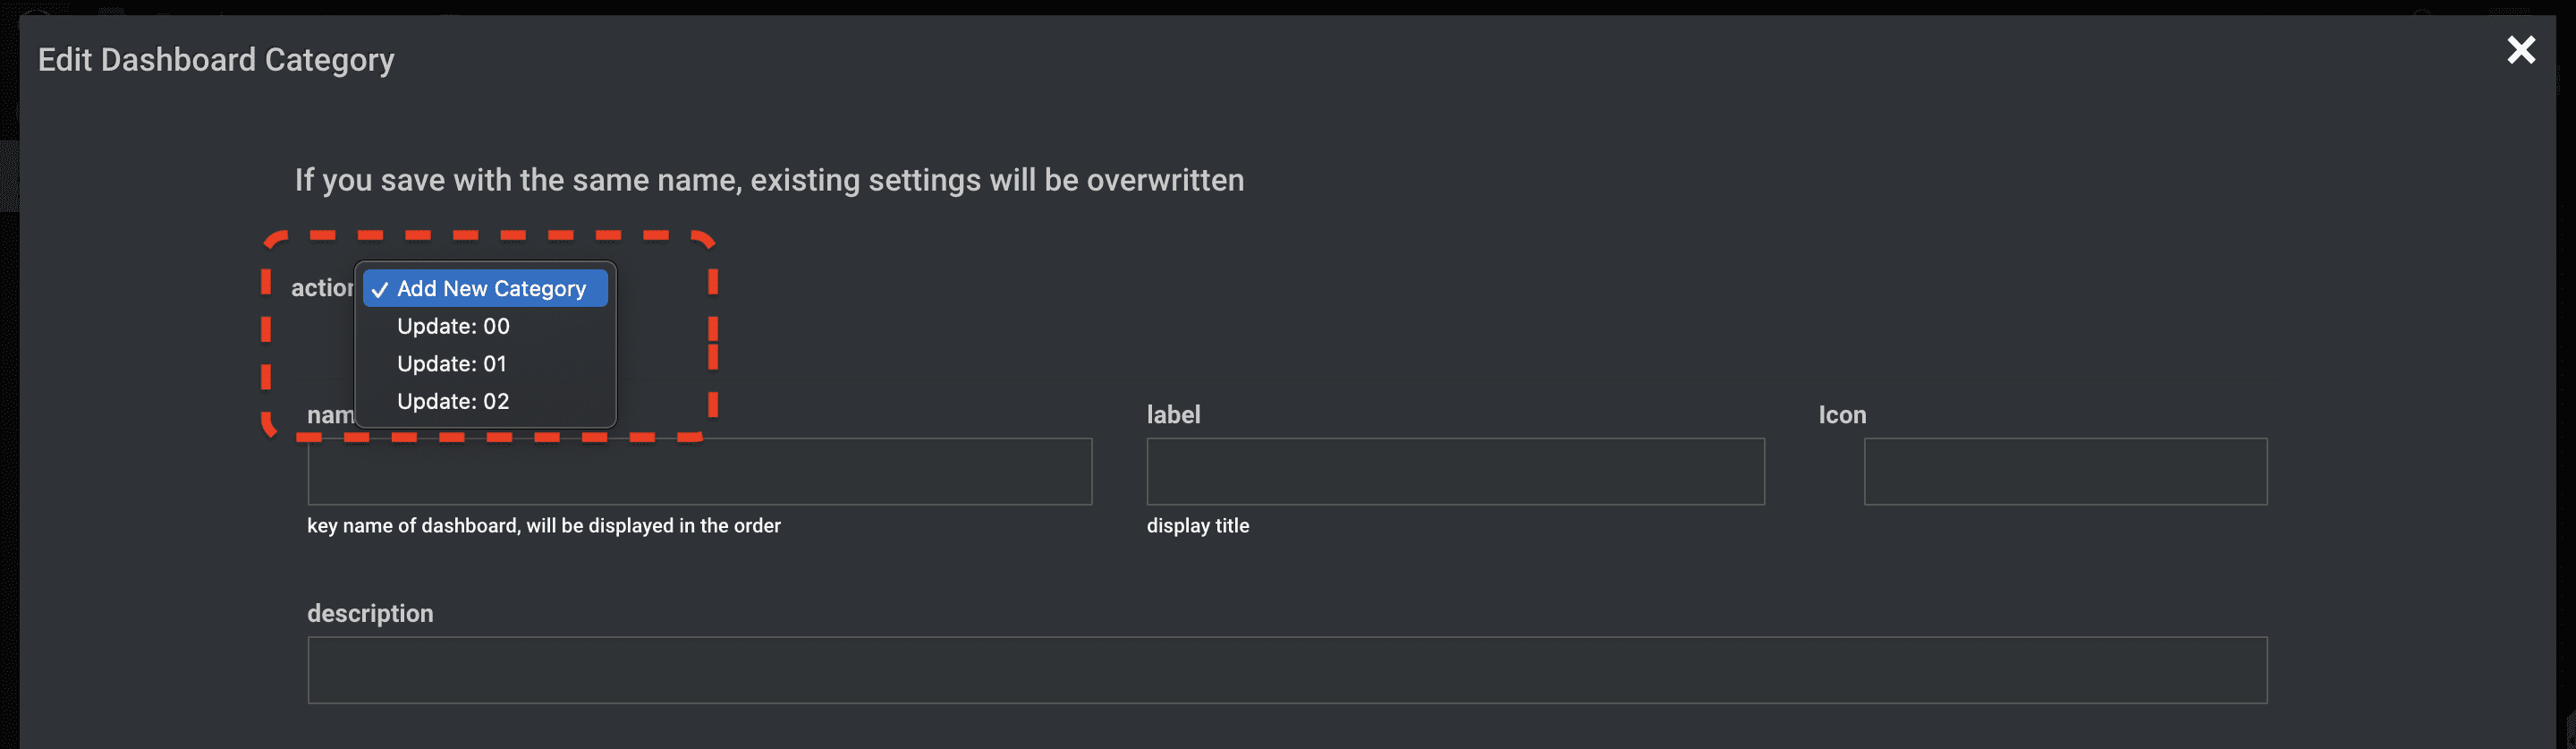Click the display title helper text
The height and width of the screenshot is (749, 2576).
(1198, 525)
